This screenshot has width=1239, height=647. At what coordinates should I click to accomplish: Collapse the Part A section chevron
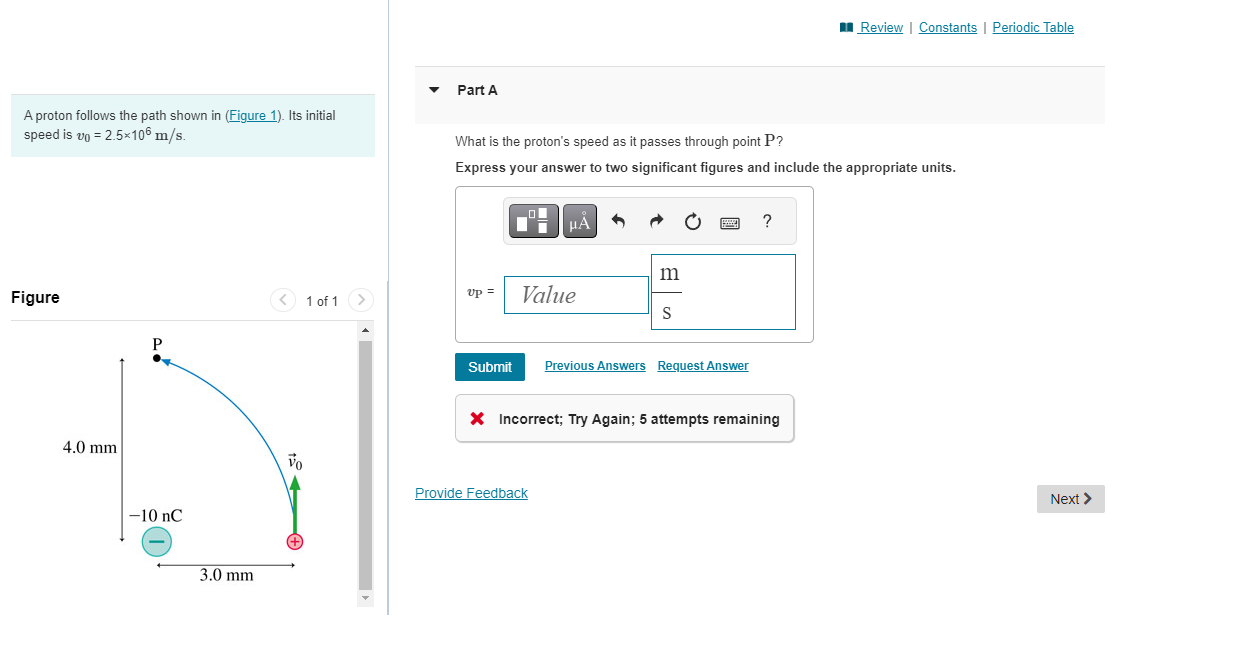pos(433,89)
